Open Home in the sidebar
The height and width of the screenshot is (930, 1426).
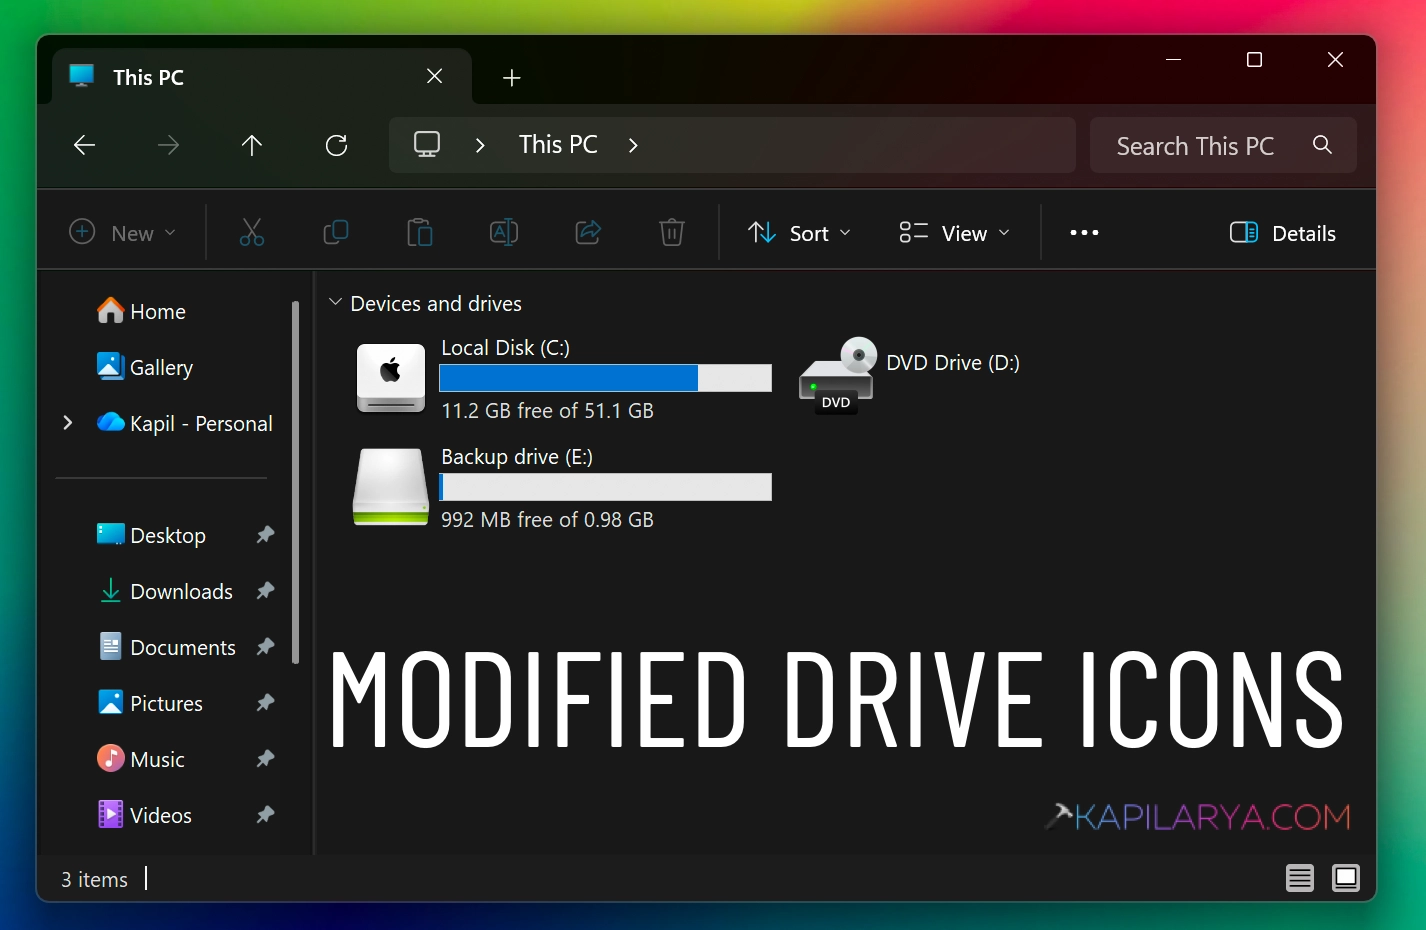141,311
